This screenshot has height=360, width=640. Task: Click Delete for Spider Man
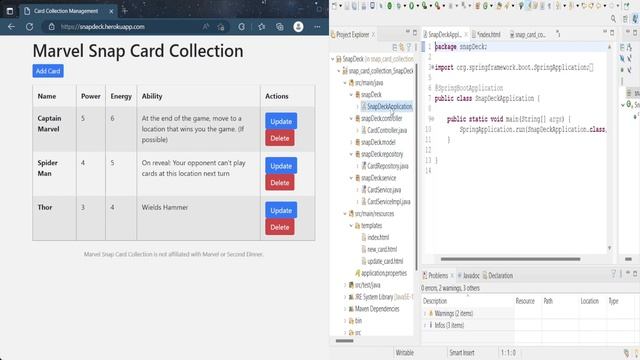click(x=280, y=183)
